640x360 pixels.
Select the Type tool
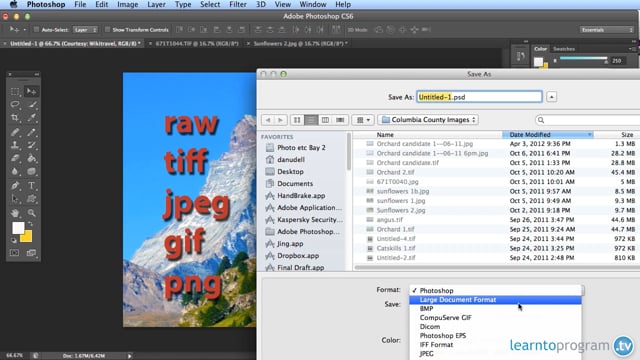31,186
